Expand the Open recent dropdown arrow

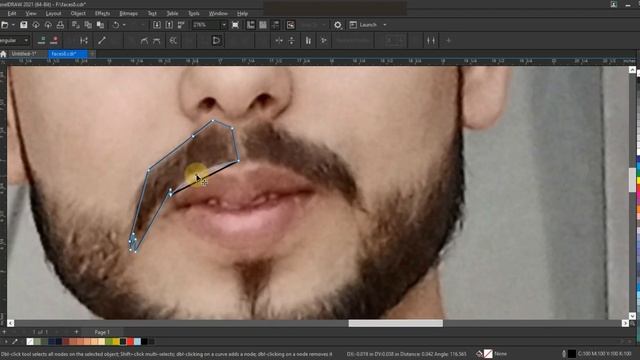tap(13, 25)
